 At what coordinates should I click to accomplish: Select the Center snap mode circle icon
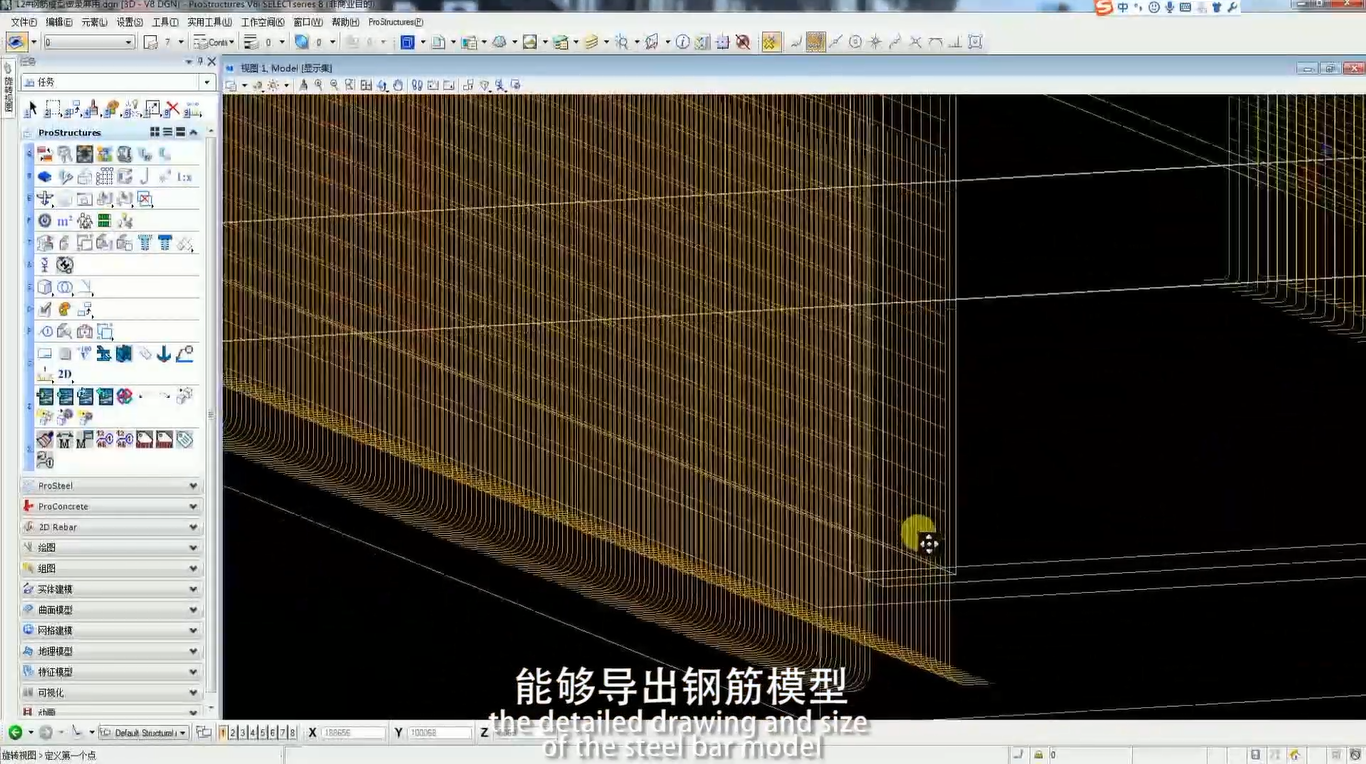855,42
